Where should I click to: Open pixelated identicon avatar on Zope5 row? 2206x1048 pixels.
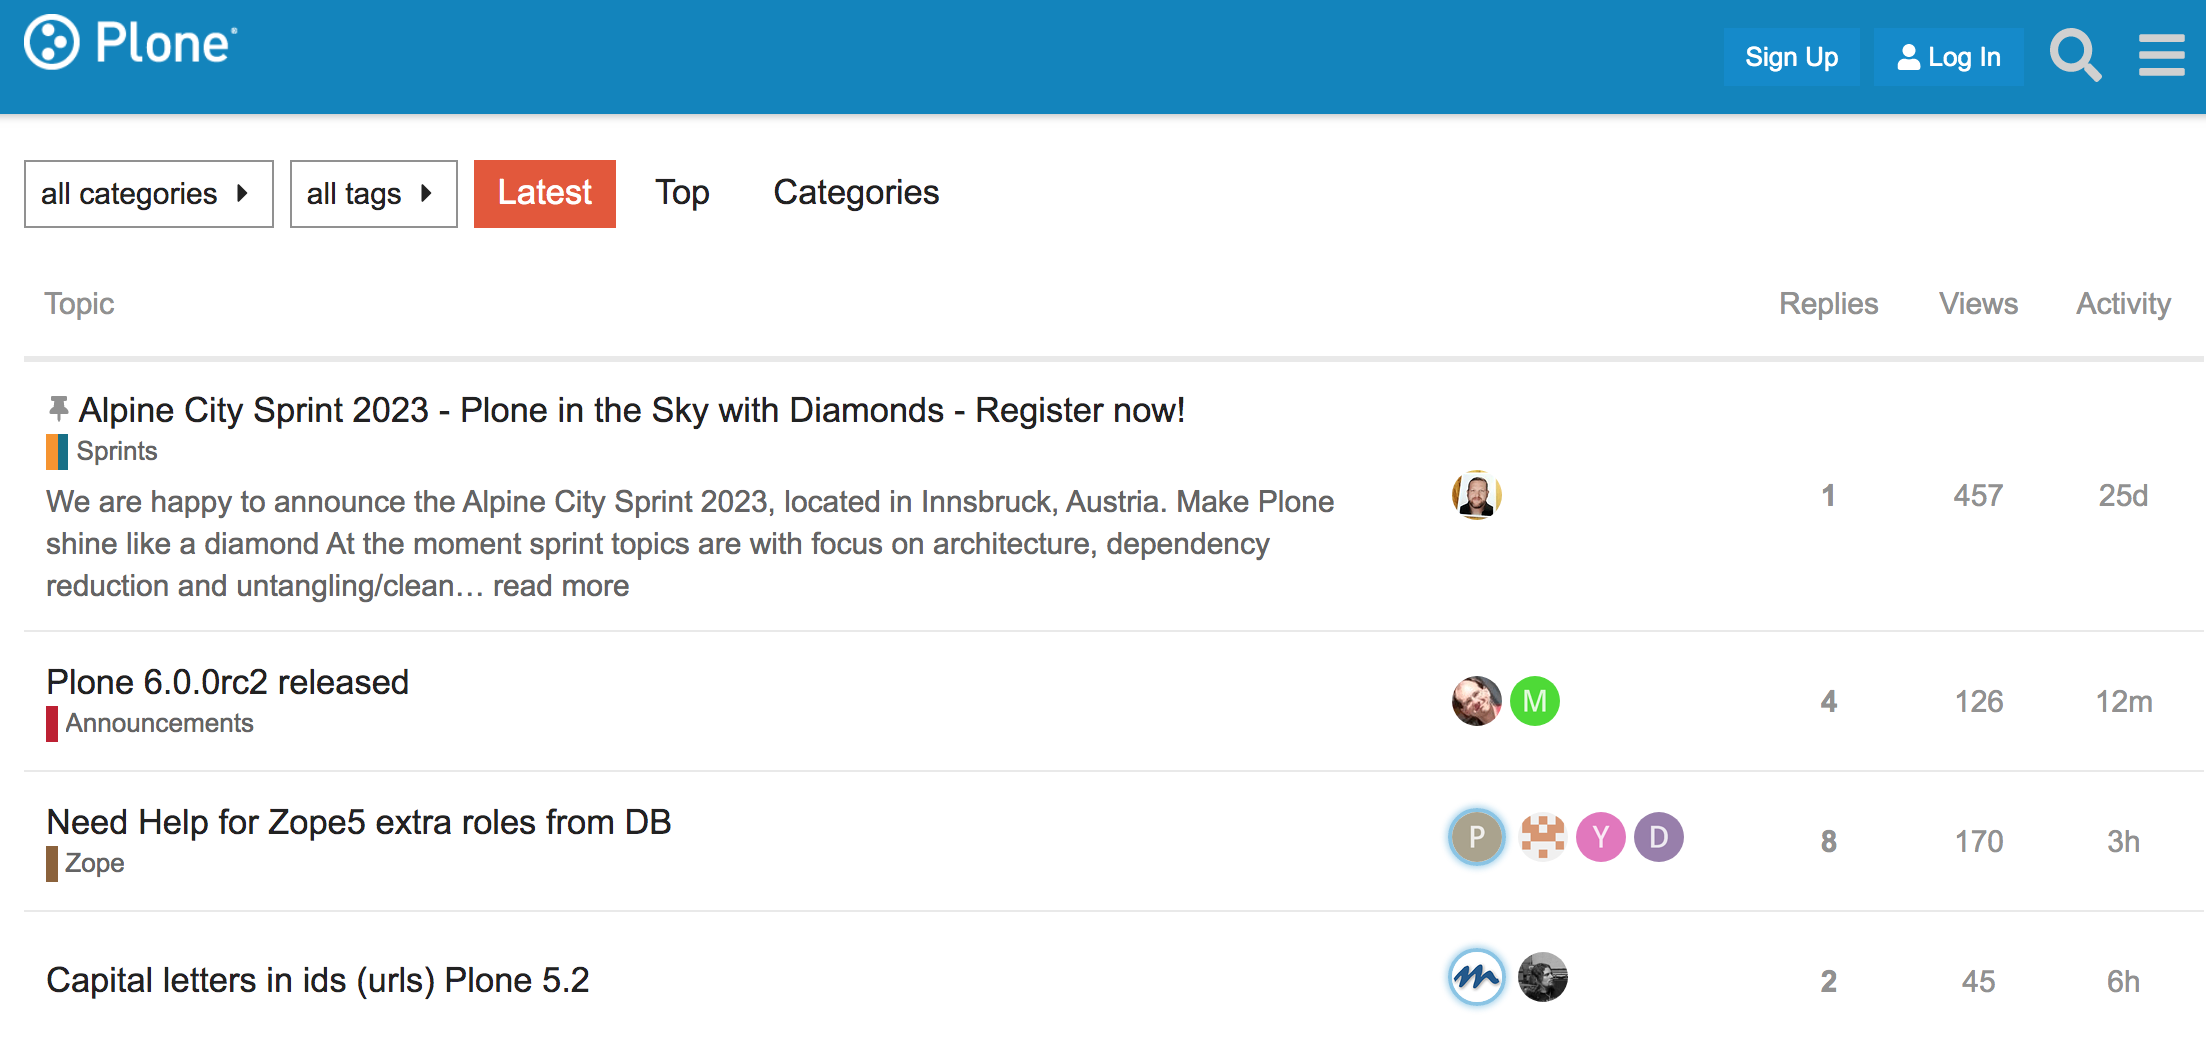[1542, 837]
